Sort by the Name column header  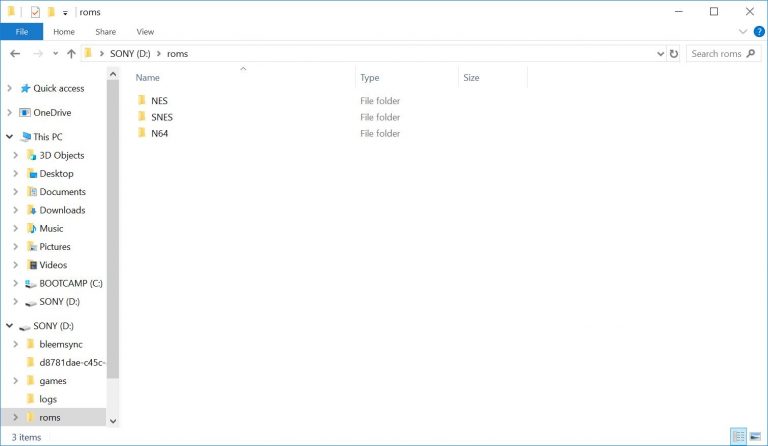point(148,78)
